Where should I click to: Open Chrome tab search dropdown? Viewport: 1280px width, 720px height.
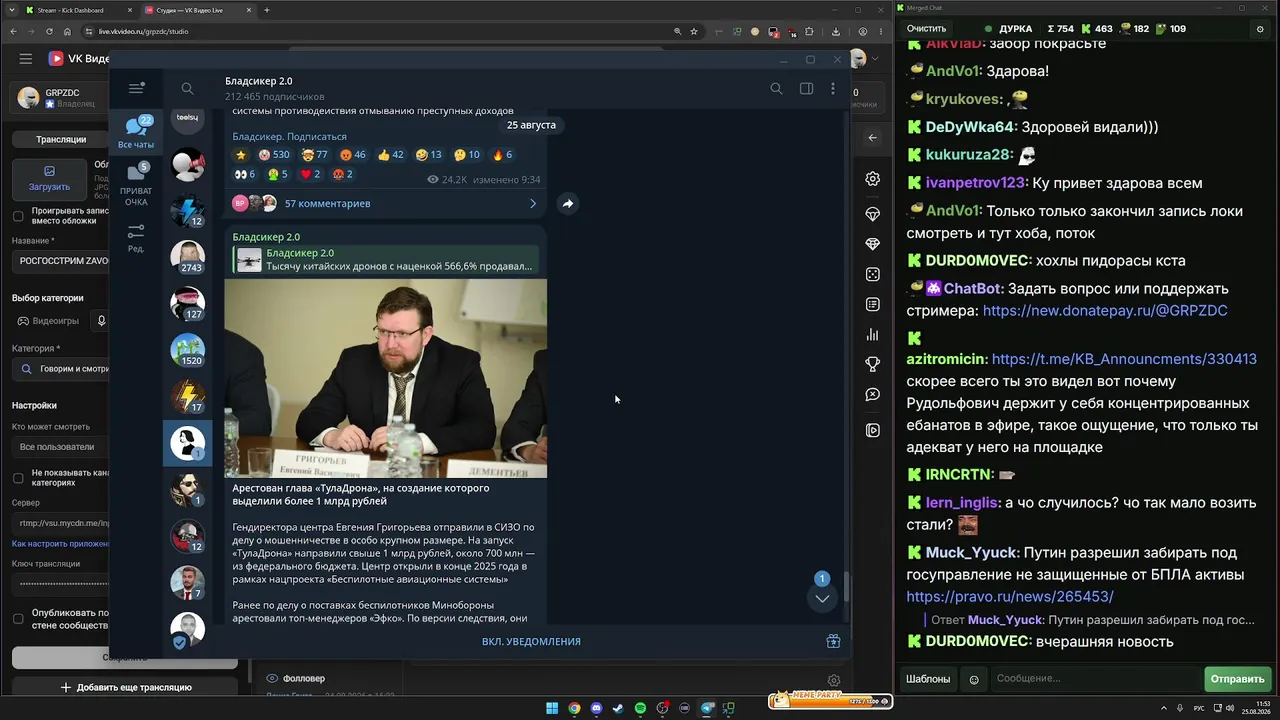coord(11,10)
